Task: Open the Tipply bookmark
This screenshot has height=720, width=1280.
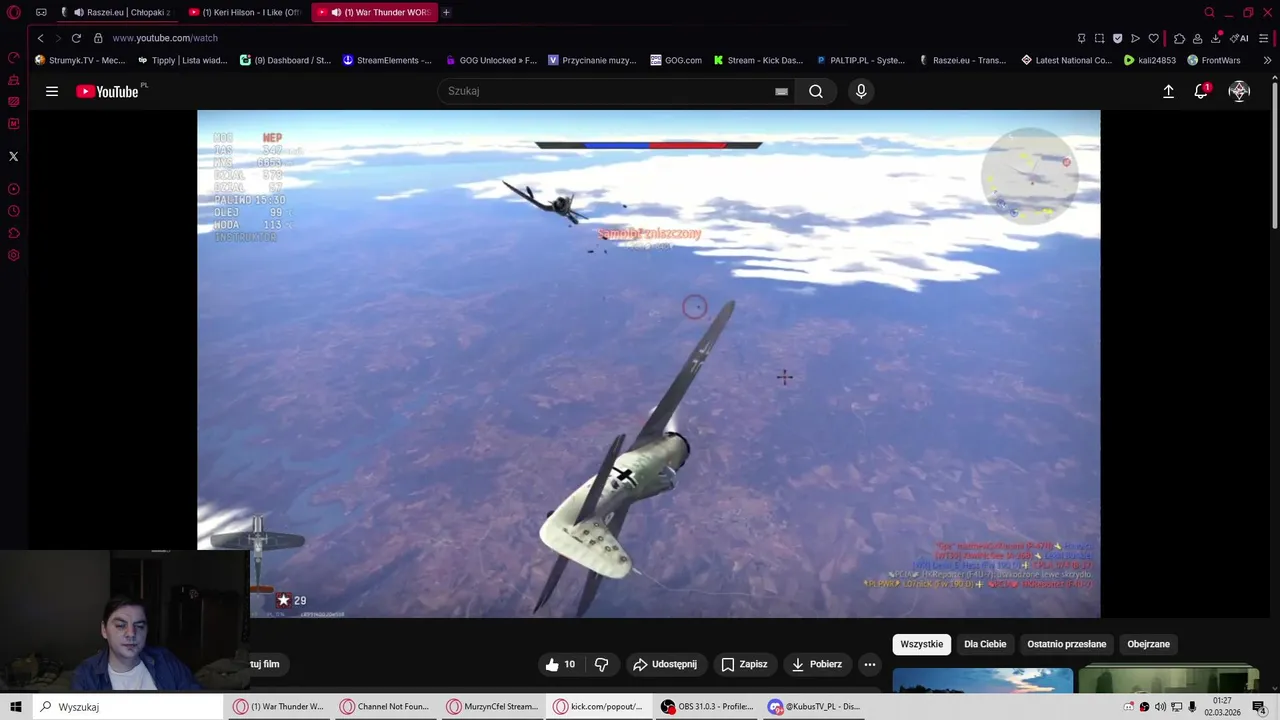Action: pos(183,60)
